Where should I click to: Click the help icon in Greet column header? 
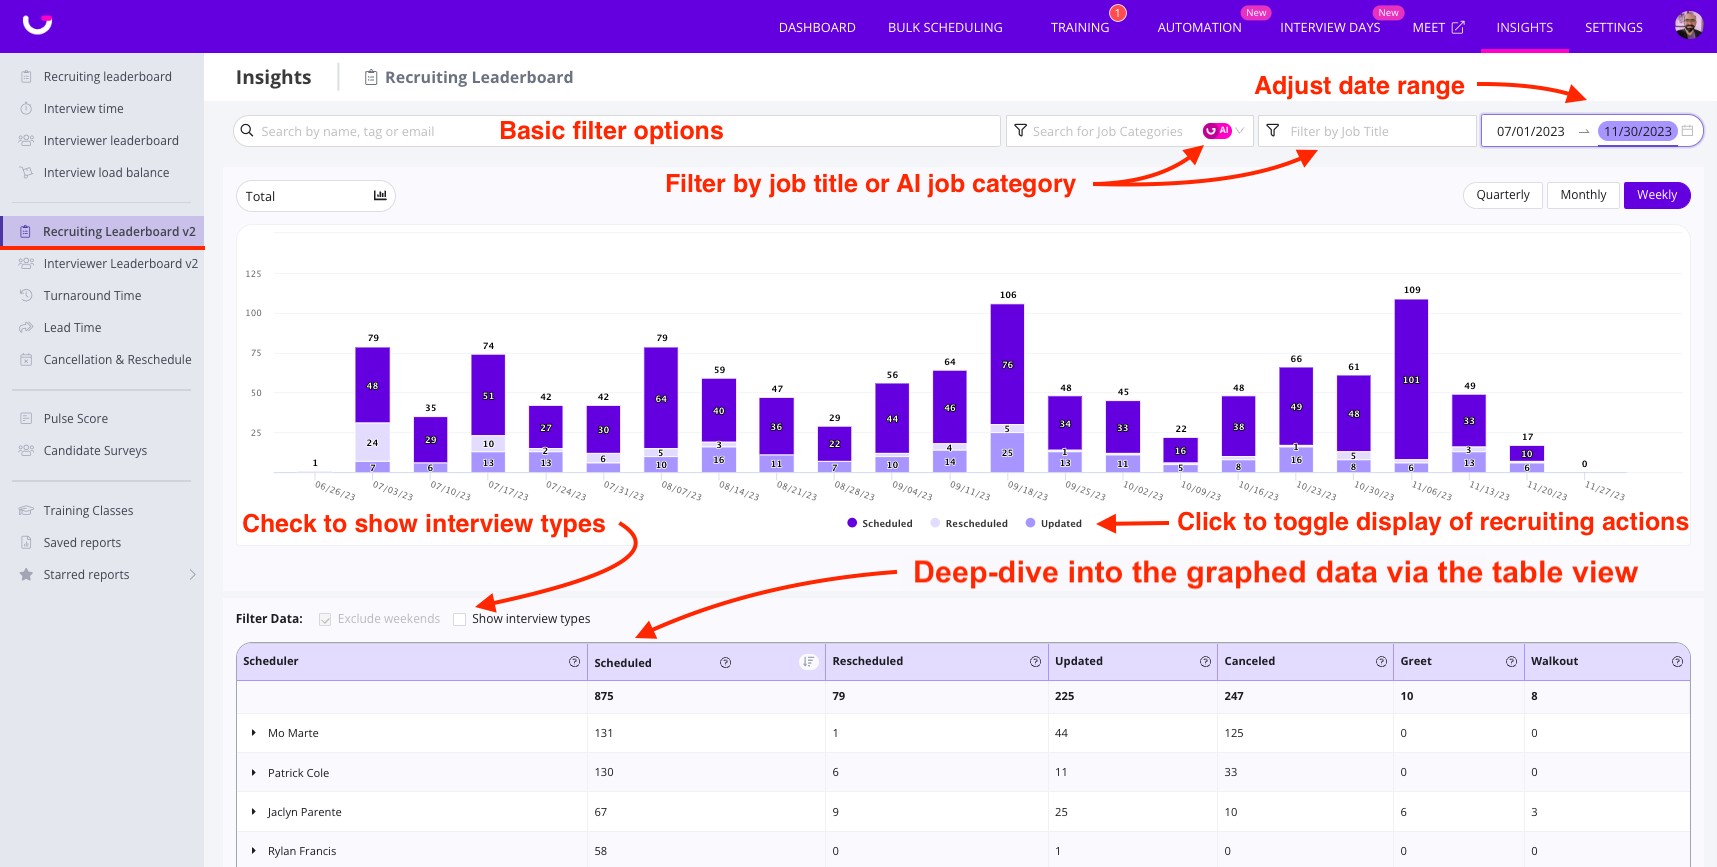(1511, 662)
